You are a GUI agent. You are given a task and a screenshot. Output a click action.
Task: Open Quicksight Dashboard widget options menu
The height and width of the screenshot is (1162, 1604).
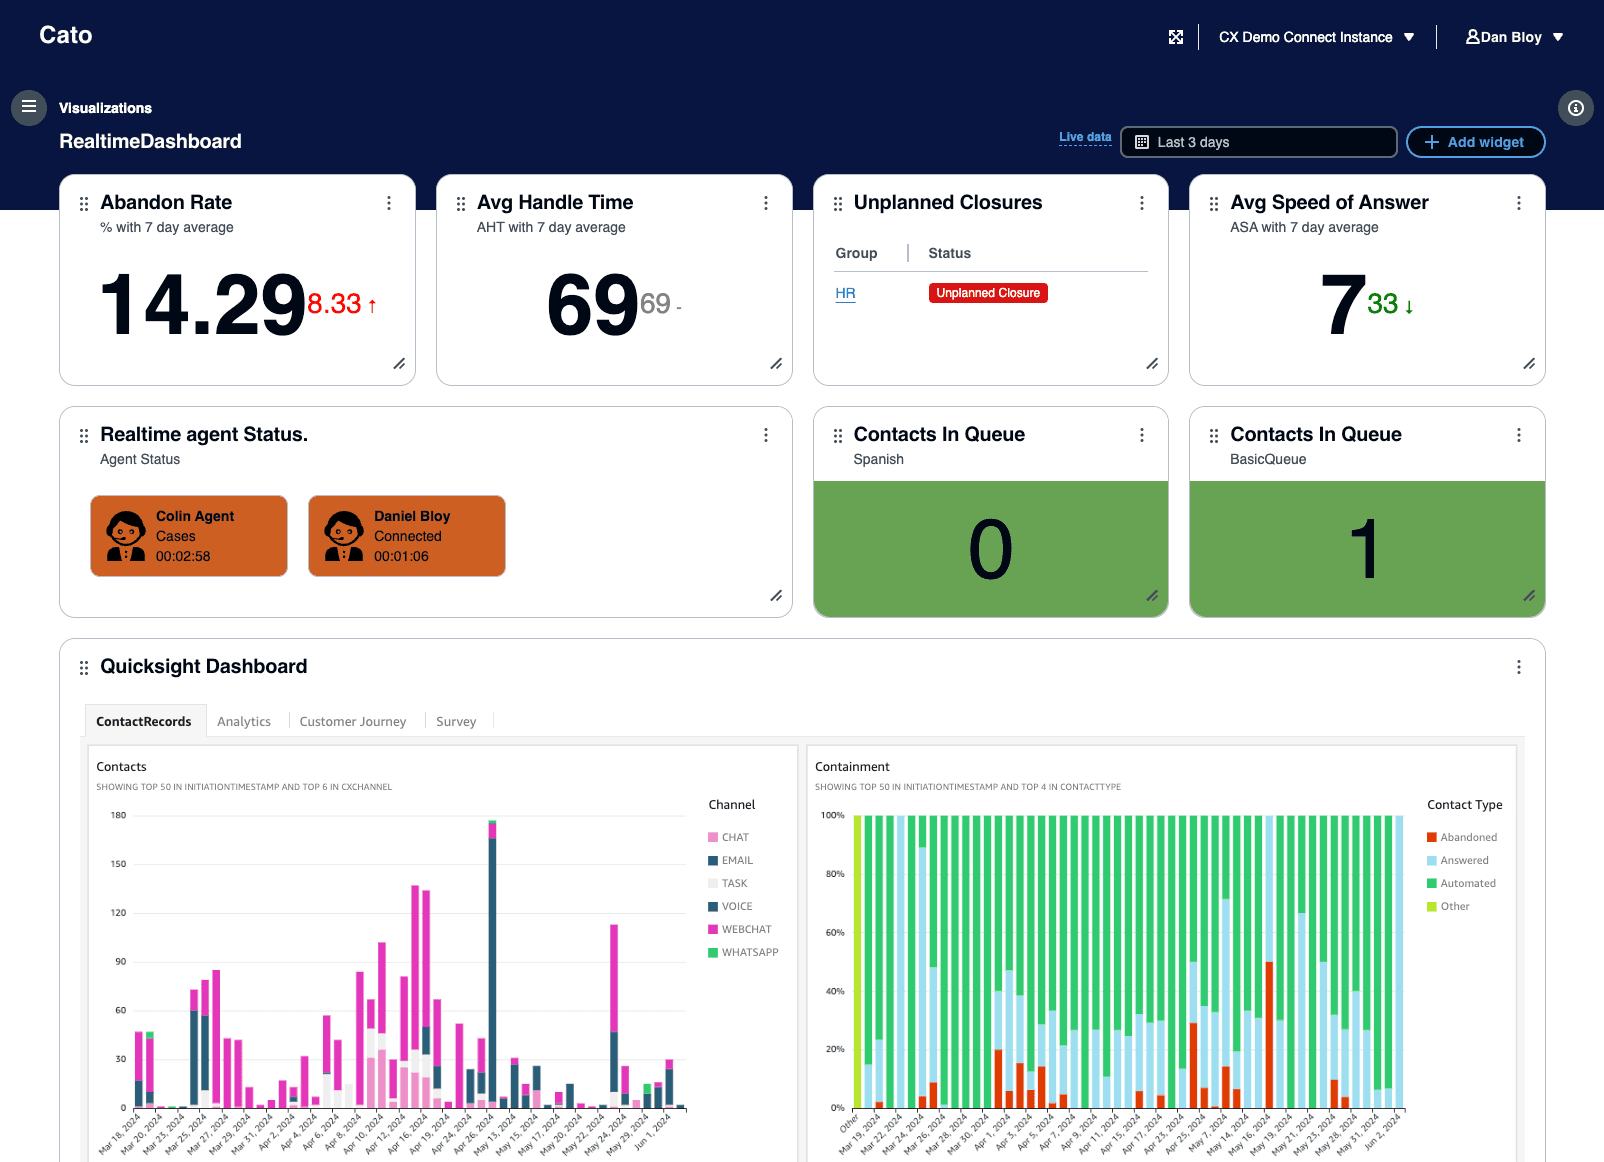coord(1518,667)
